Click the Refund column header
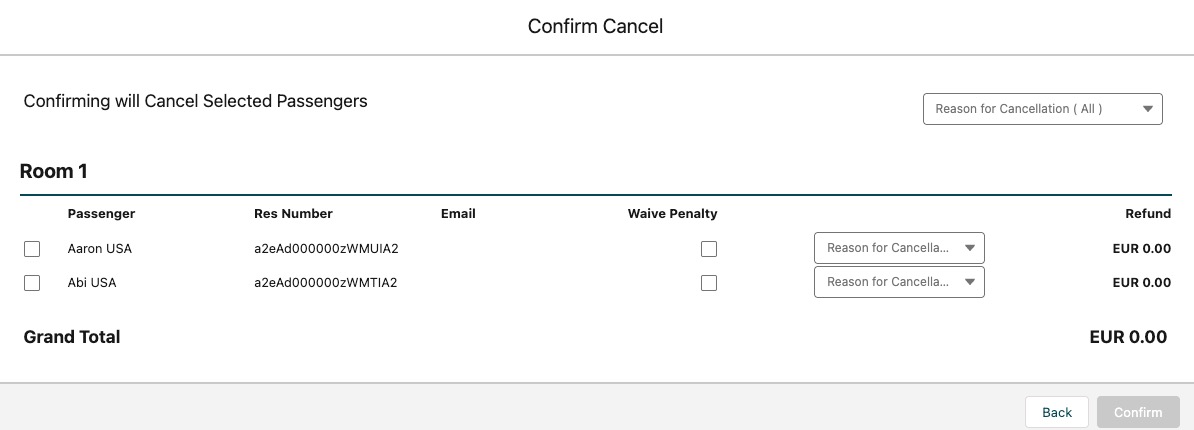Viewport: 1194px width, 430px height. coord(1147,214)
